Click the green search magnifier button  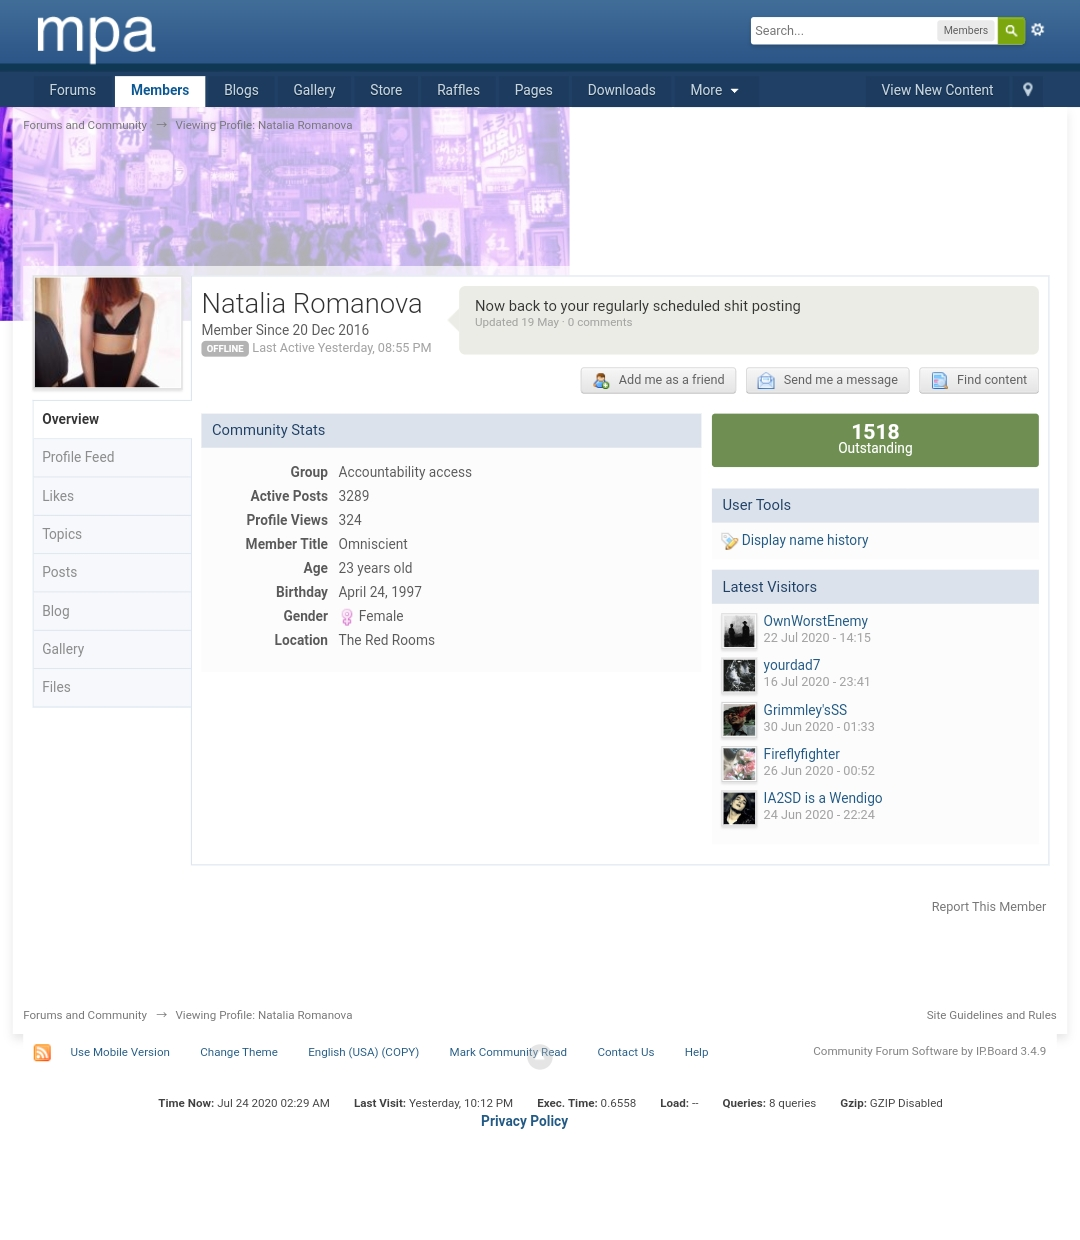(x=1011, y=31)
